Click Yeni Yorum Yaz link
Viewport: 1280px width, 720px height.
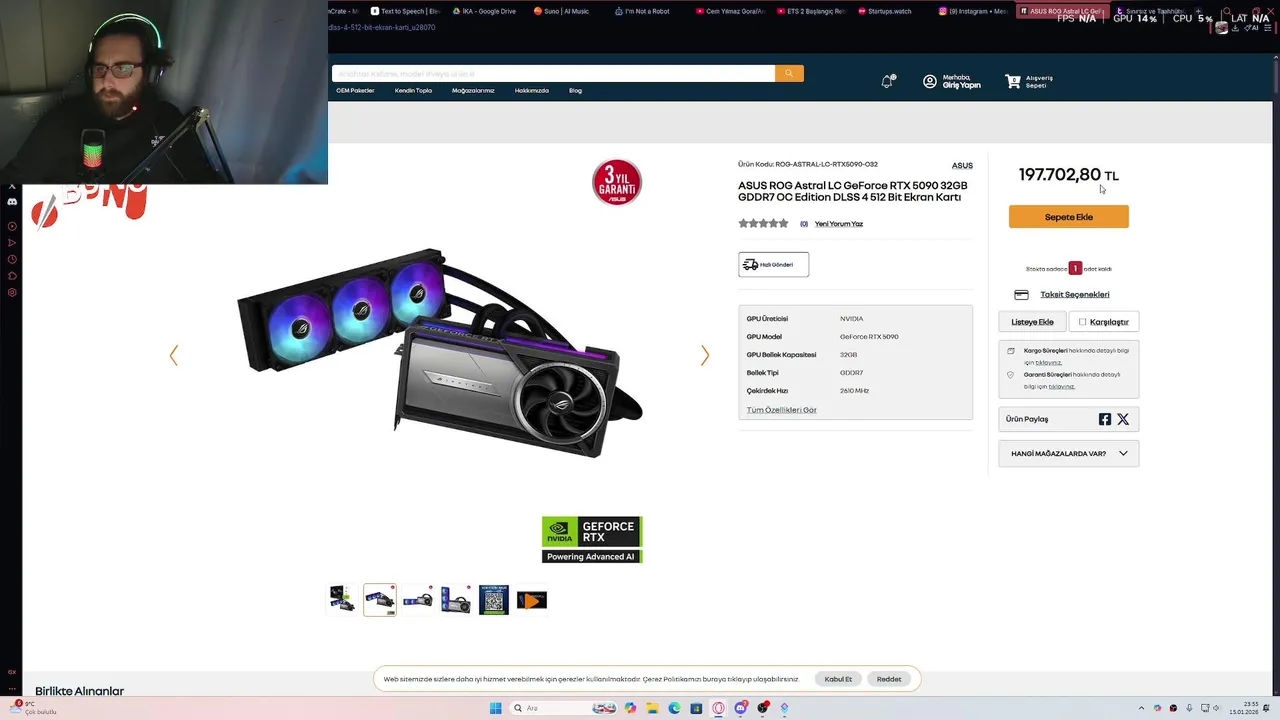[x=839, y=224]
